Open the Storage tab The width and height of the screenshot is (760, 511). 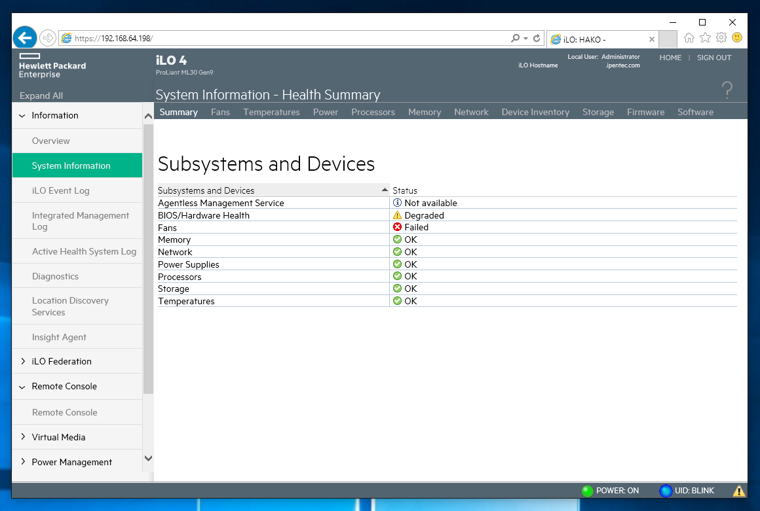point(598,112)
